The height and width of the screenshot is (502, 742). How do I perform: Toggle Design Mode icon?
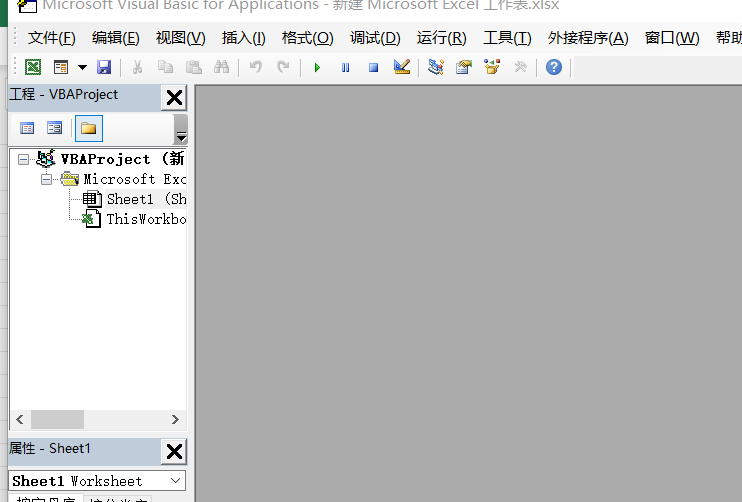402,67
